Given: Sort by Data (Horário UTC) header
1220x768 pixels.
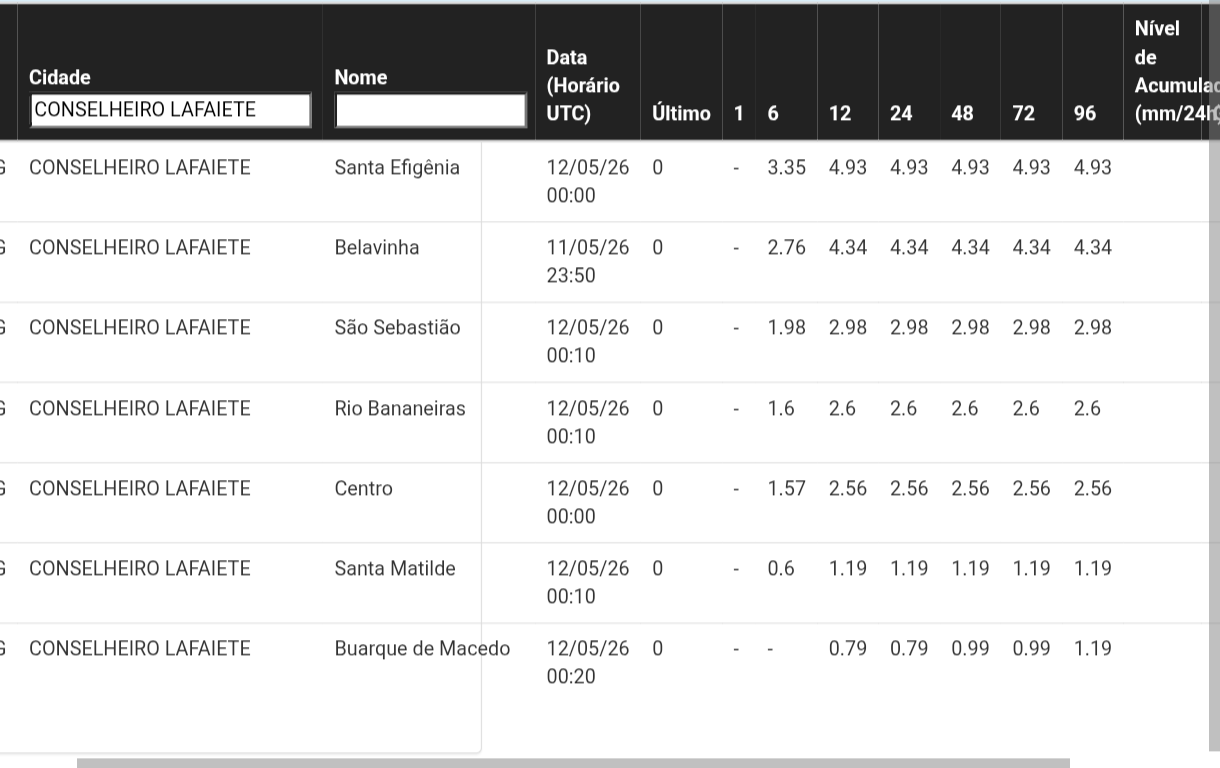Looking at the screenshot, I should [583, 85].
